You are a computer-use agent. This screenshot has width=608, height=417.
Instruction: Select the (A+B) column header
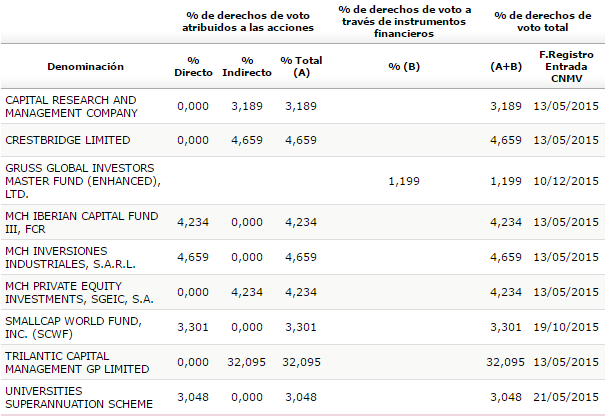505,67
